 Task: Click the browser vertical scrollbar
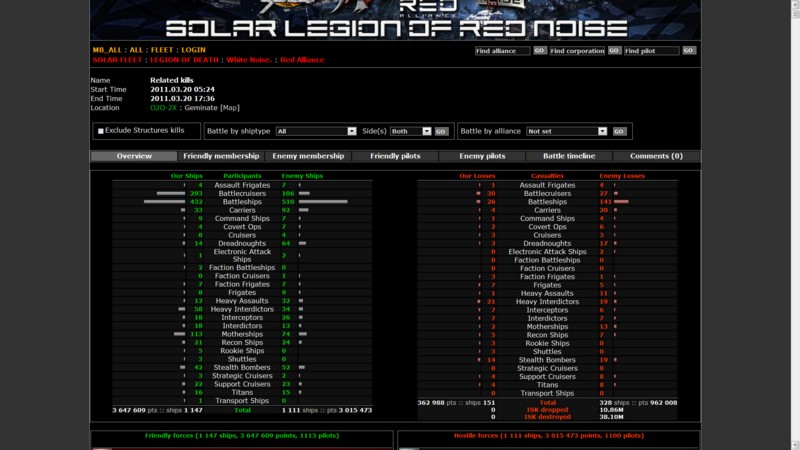tap(795, 225)
